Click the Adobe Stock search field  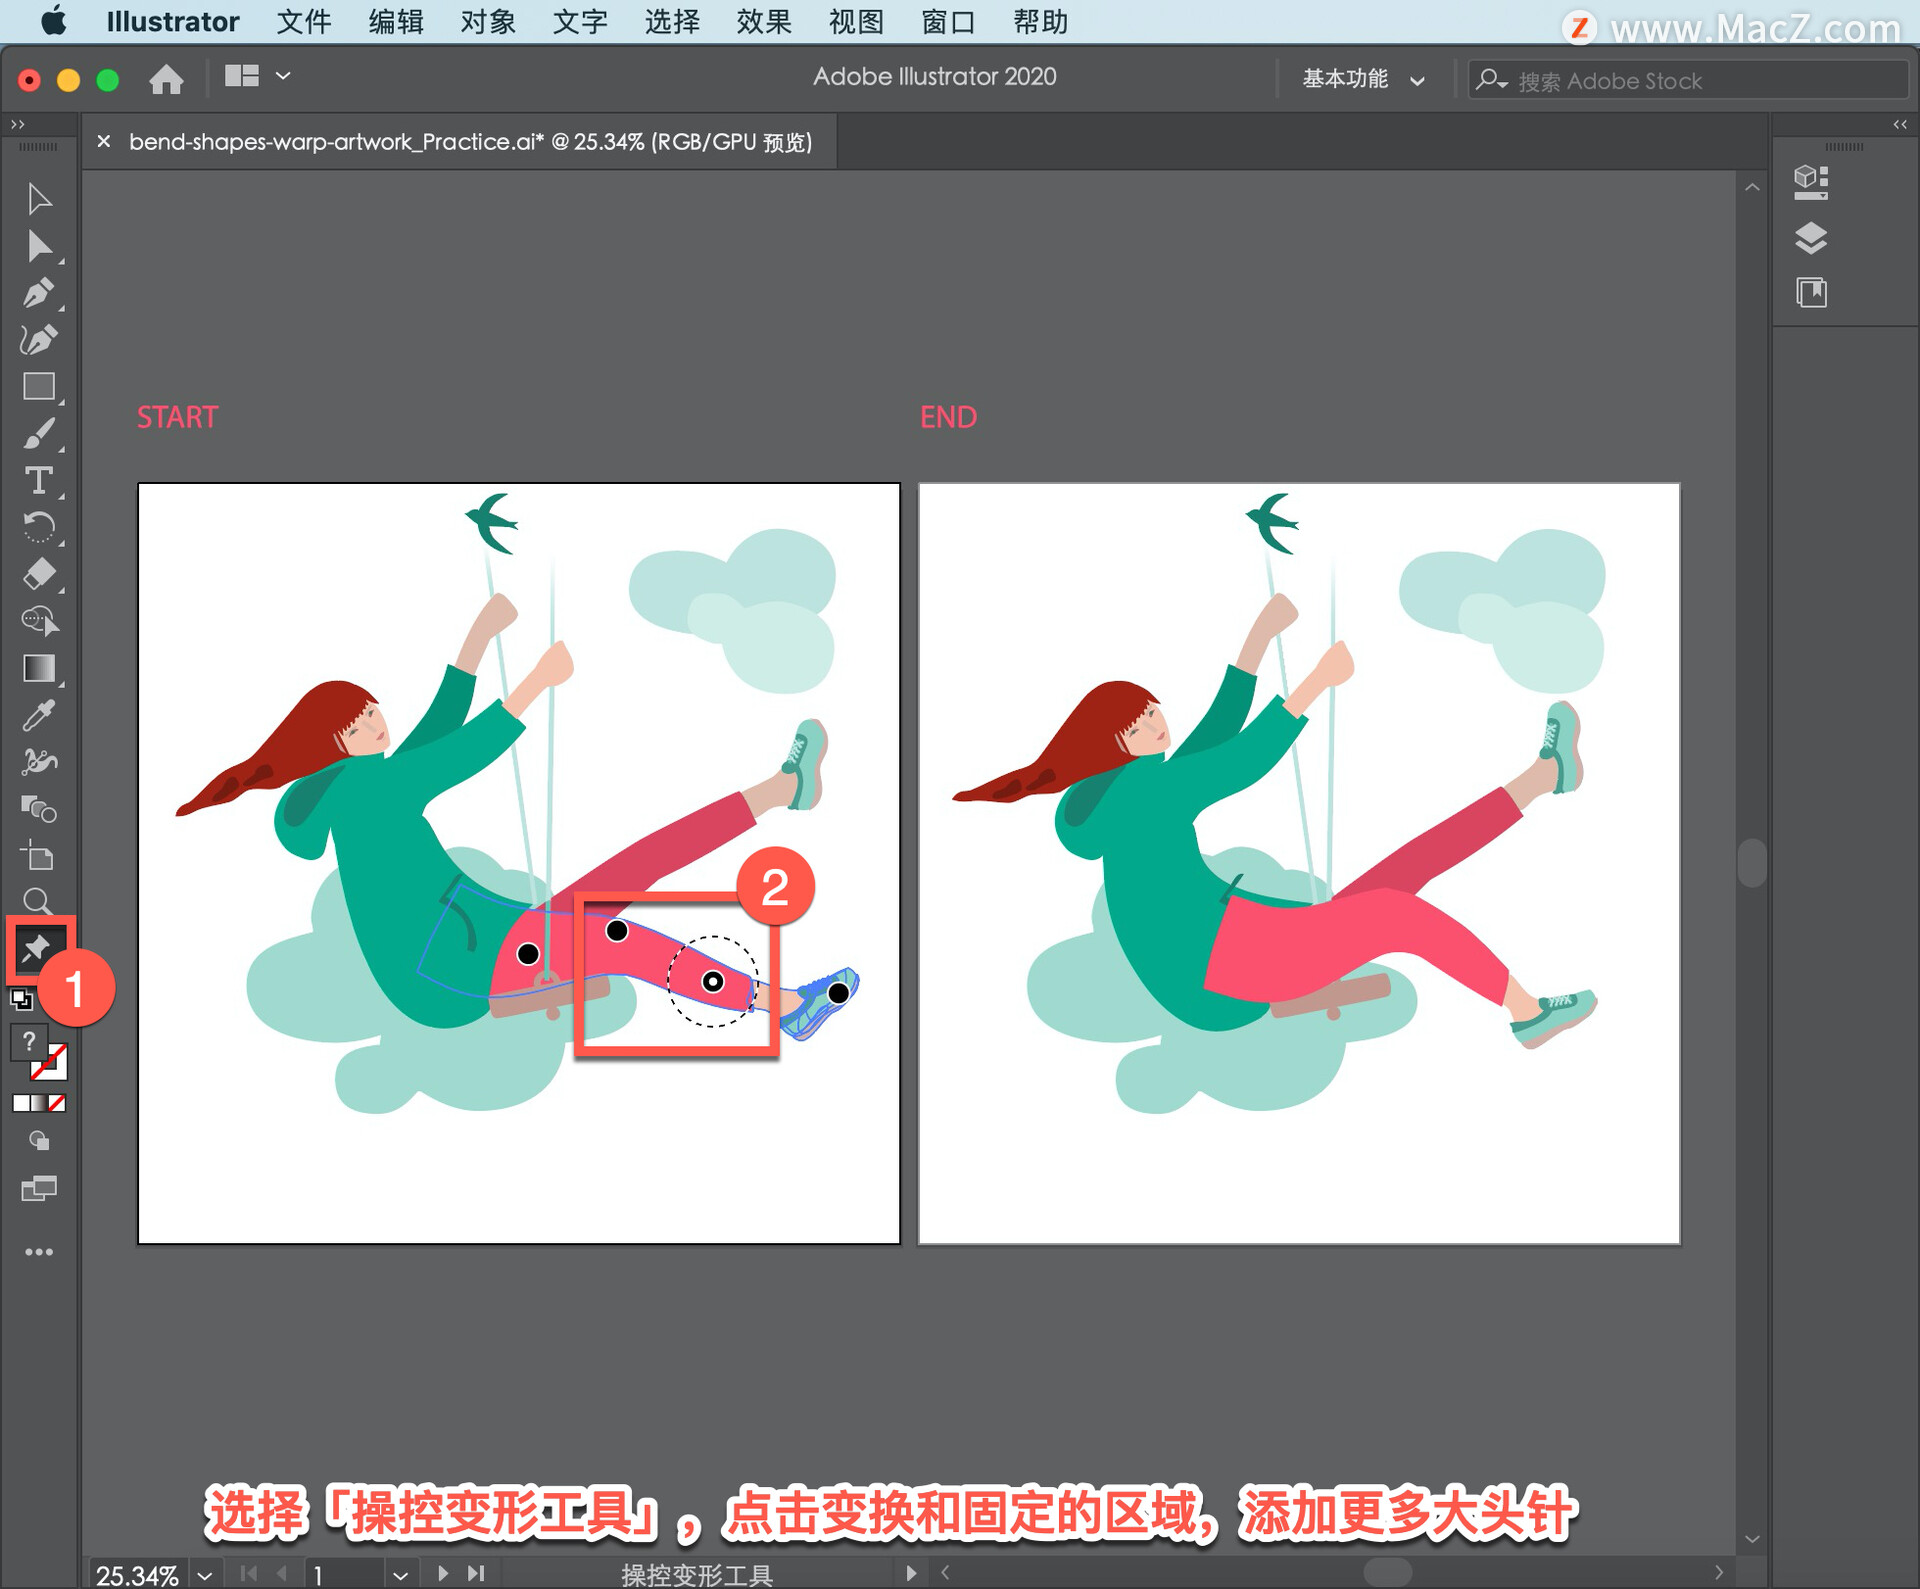click(x=1688, y=80)
